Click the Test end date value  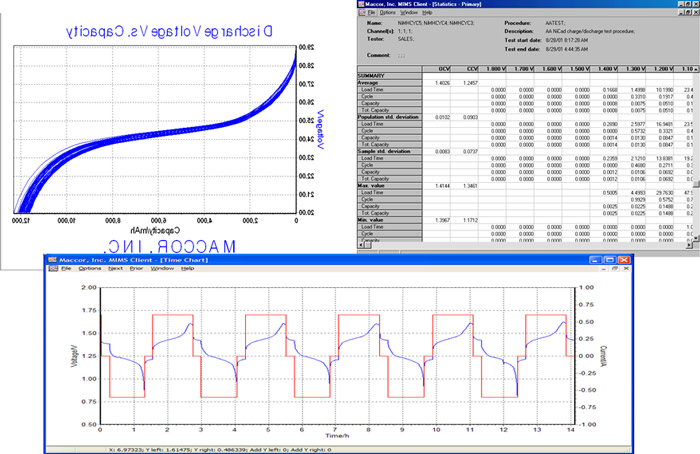(x=567, y=49)
